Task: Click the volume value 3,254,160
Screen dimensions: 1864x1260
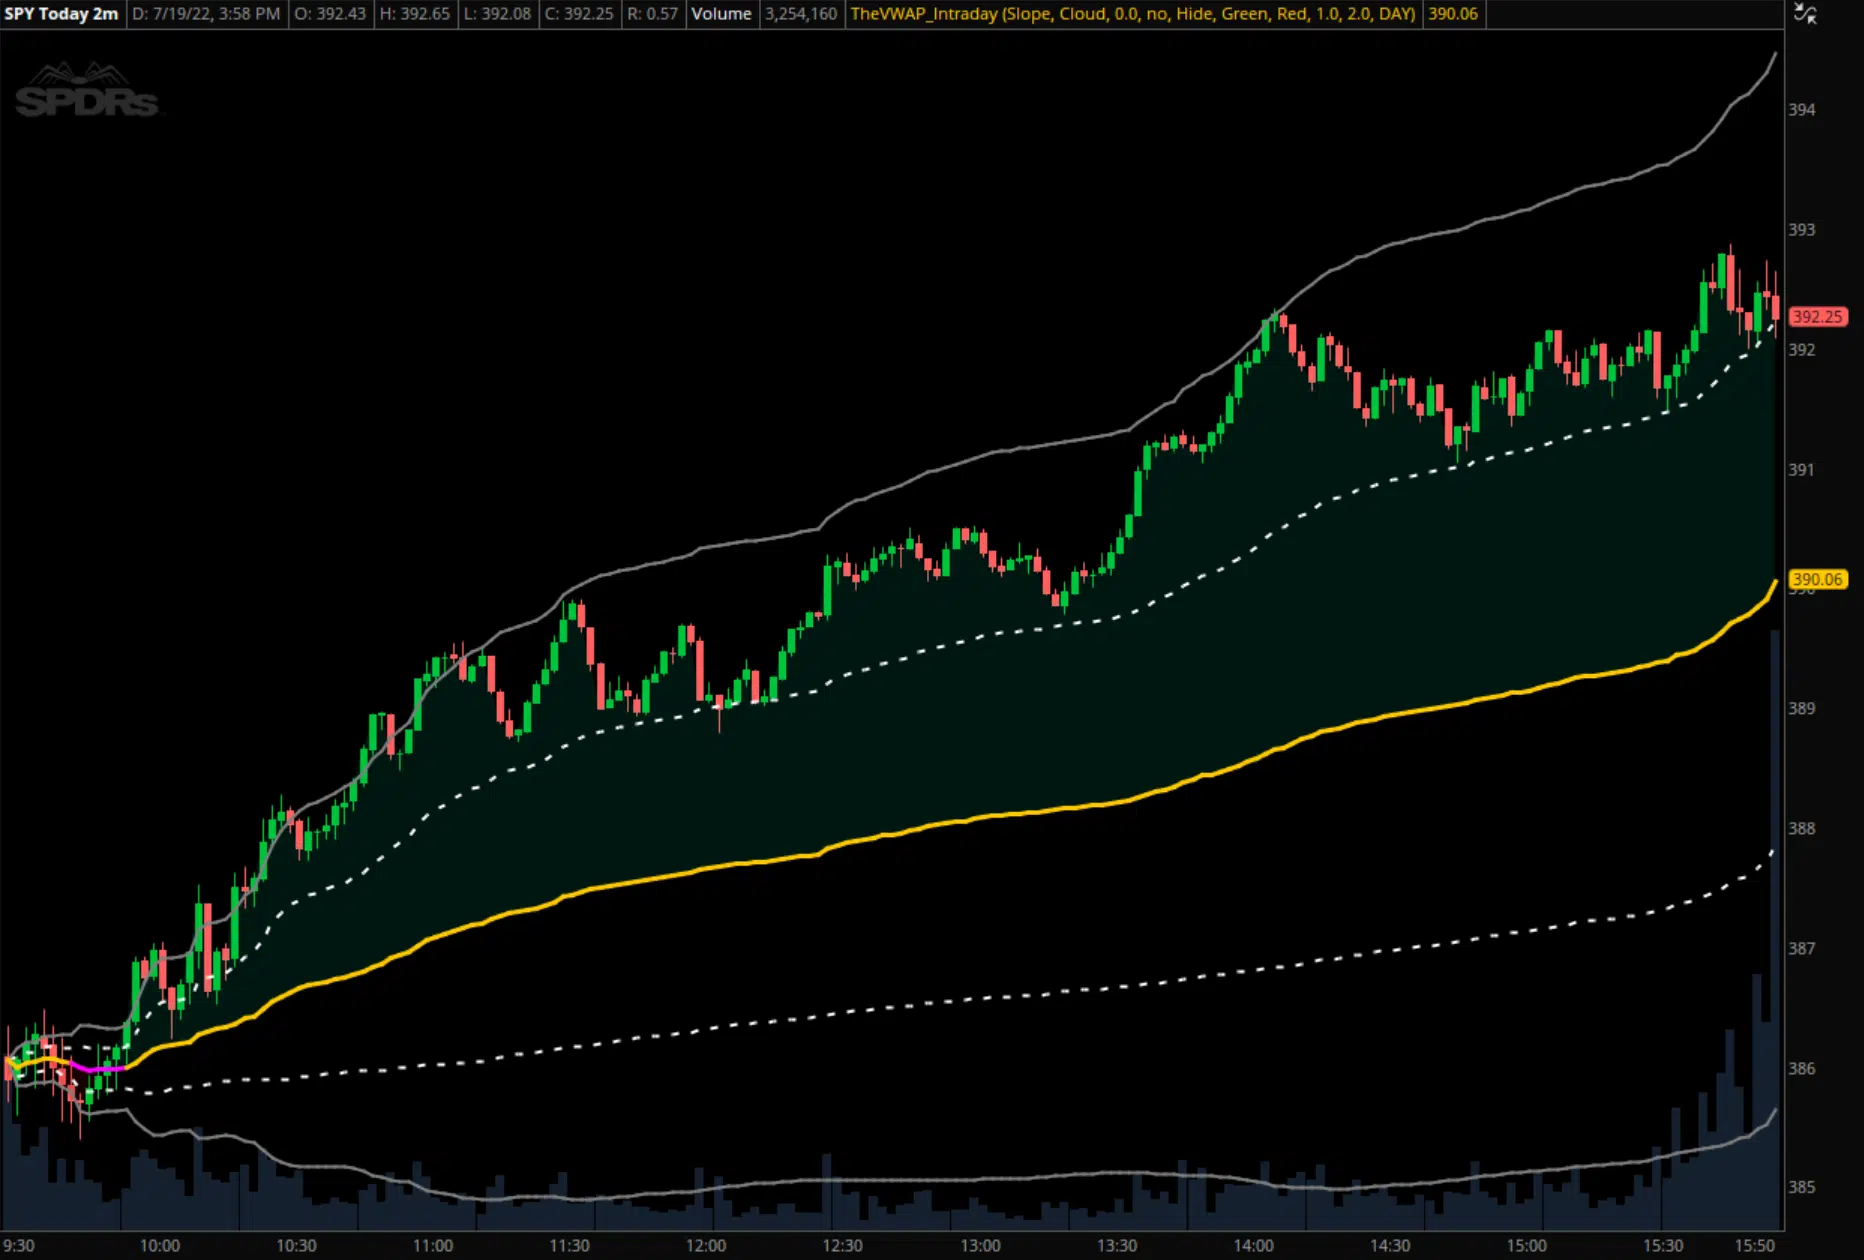Action: [x=801, y=14]
